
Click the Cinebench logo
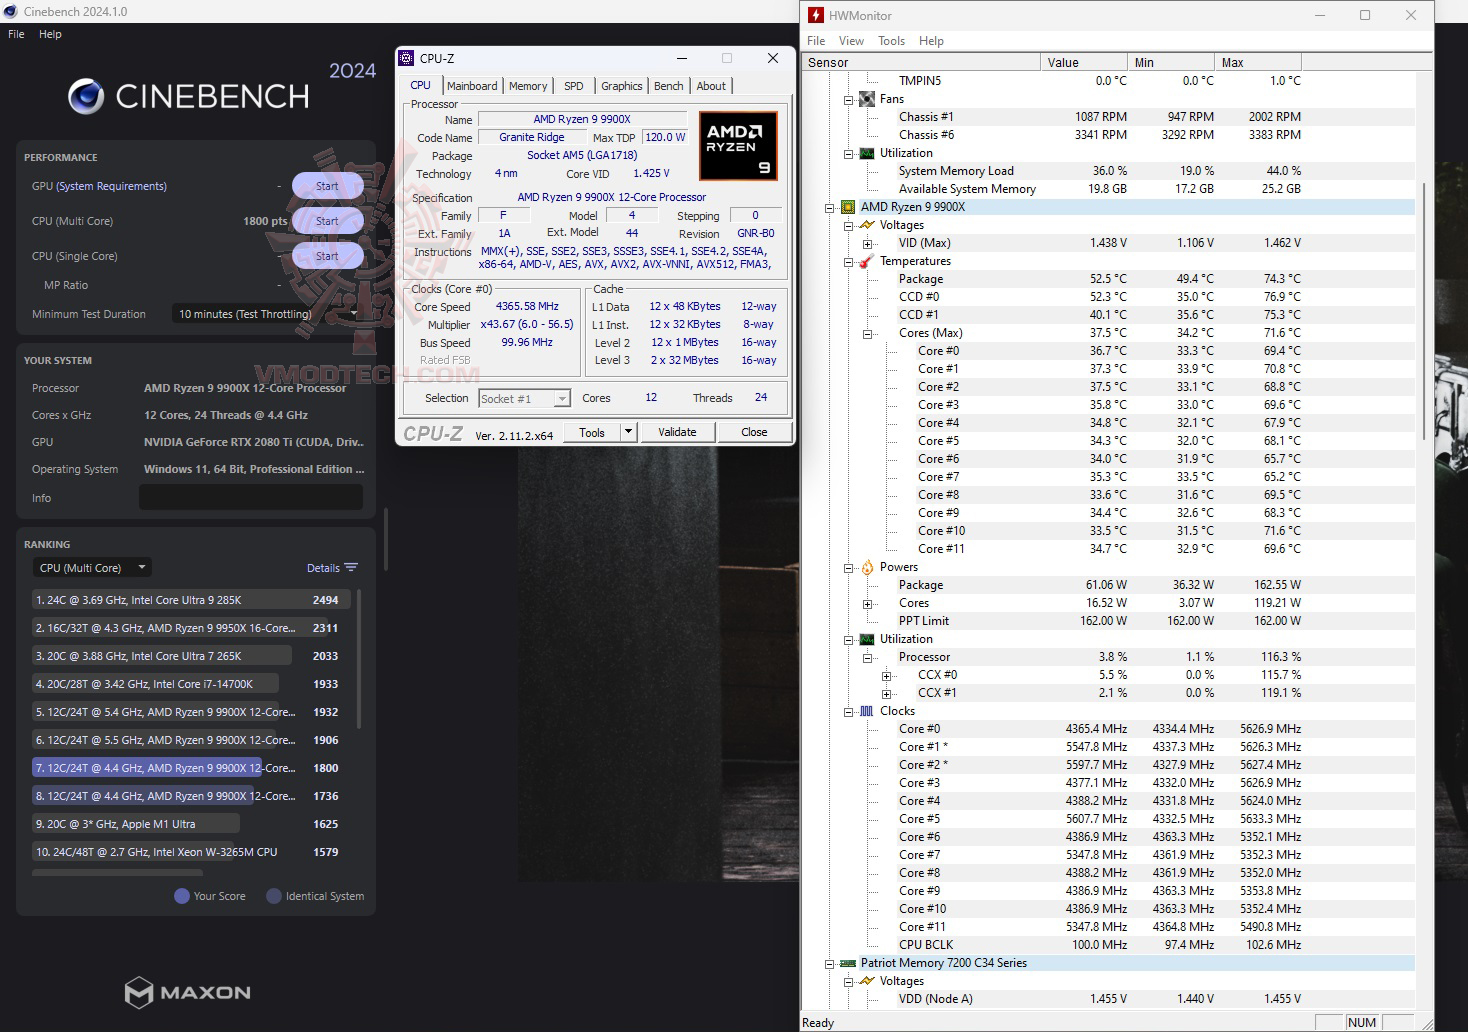click(x=187, y=96)
